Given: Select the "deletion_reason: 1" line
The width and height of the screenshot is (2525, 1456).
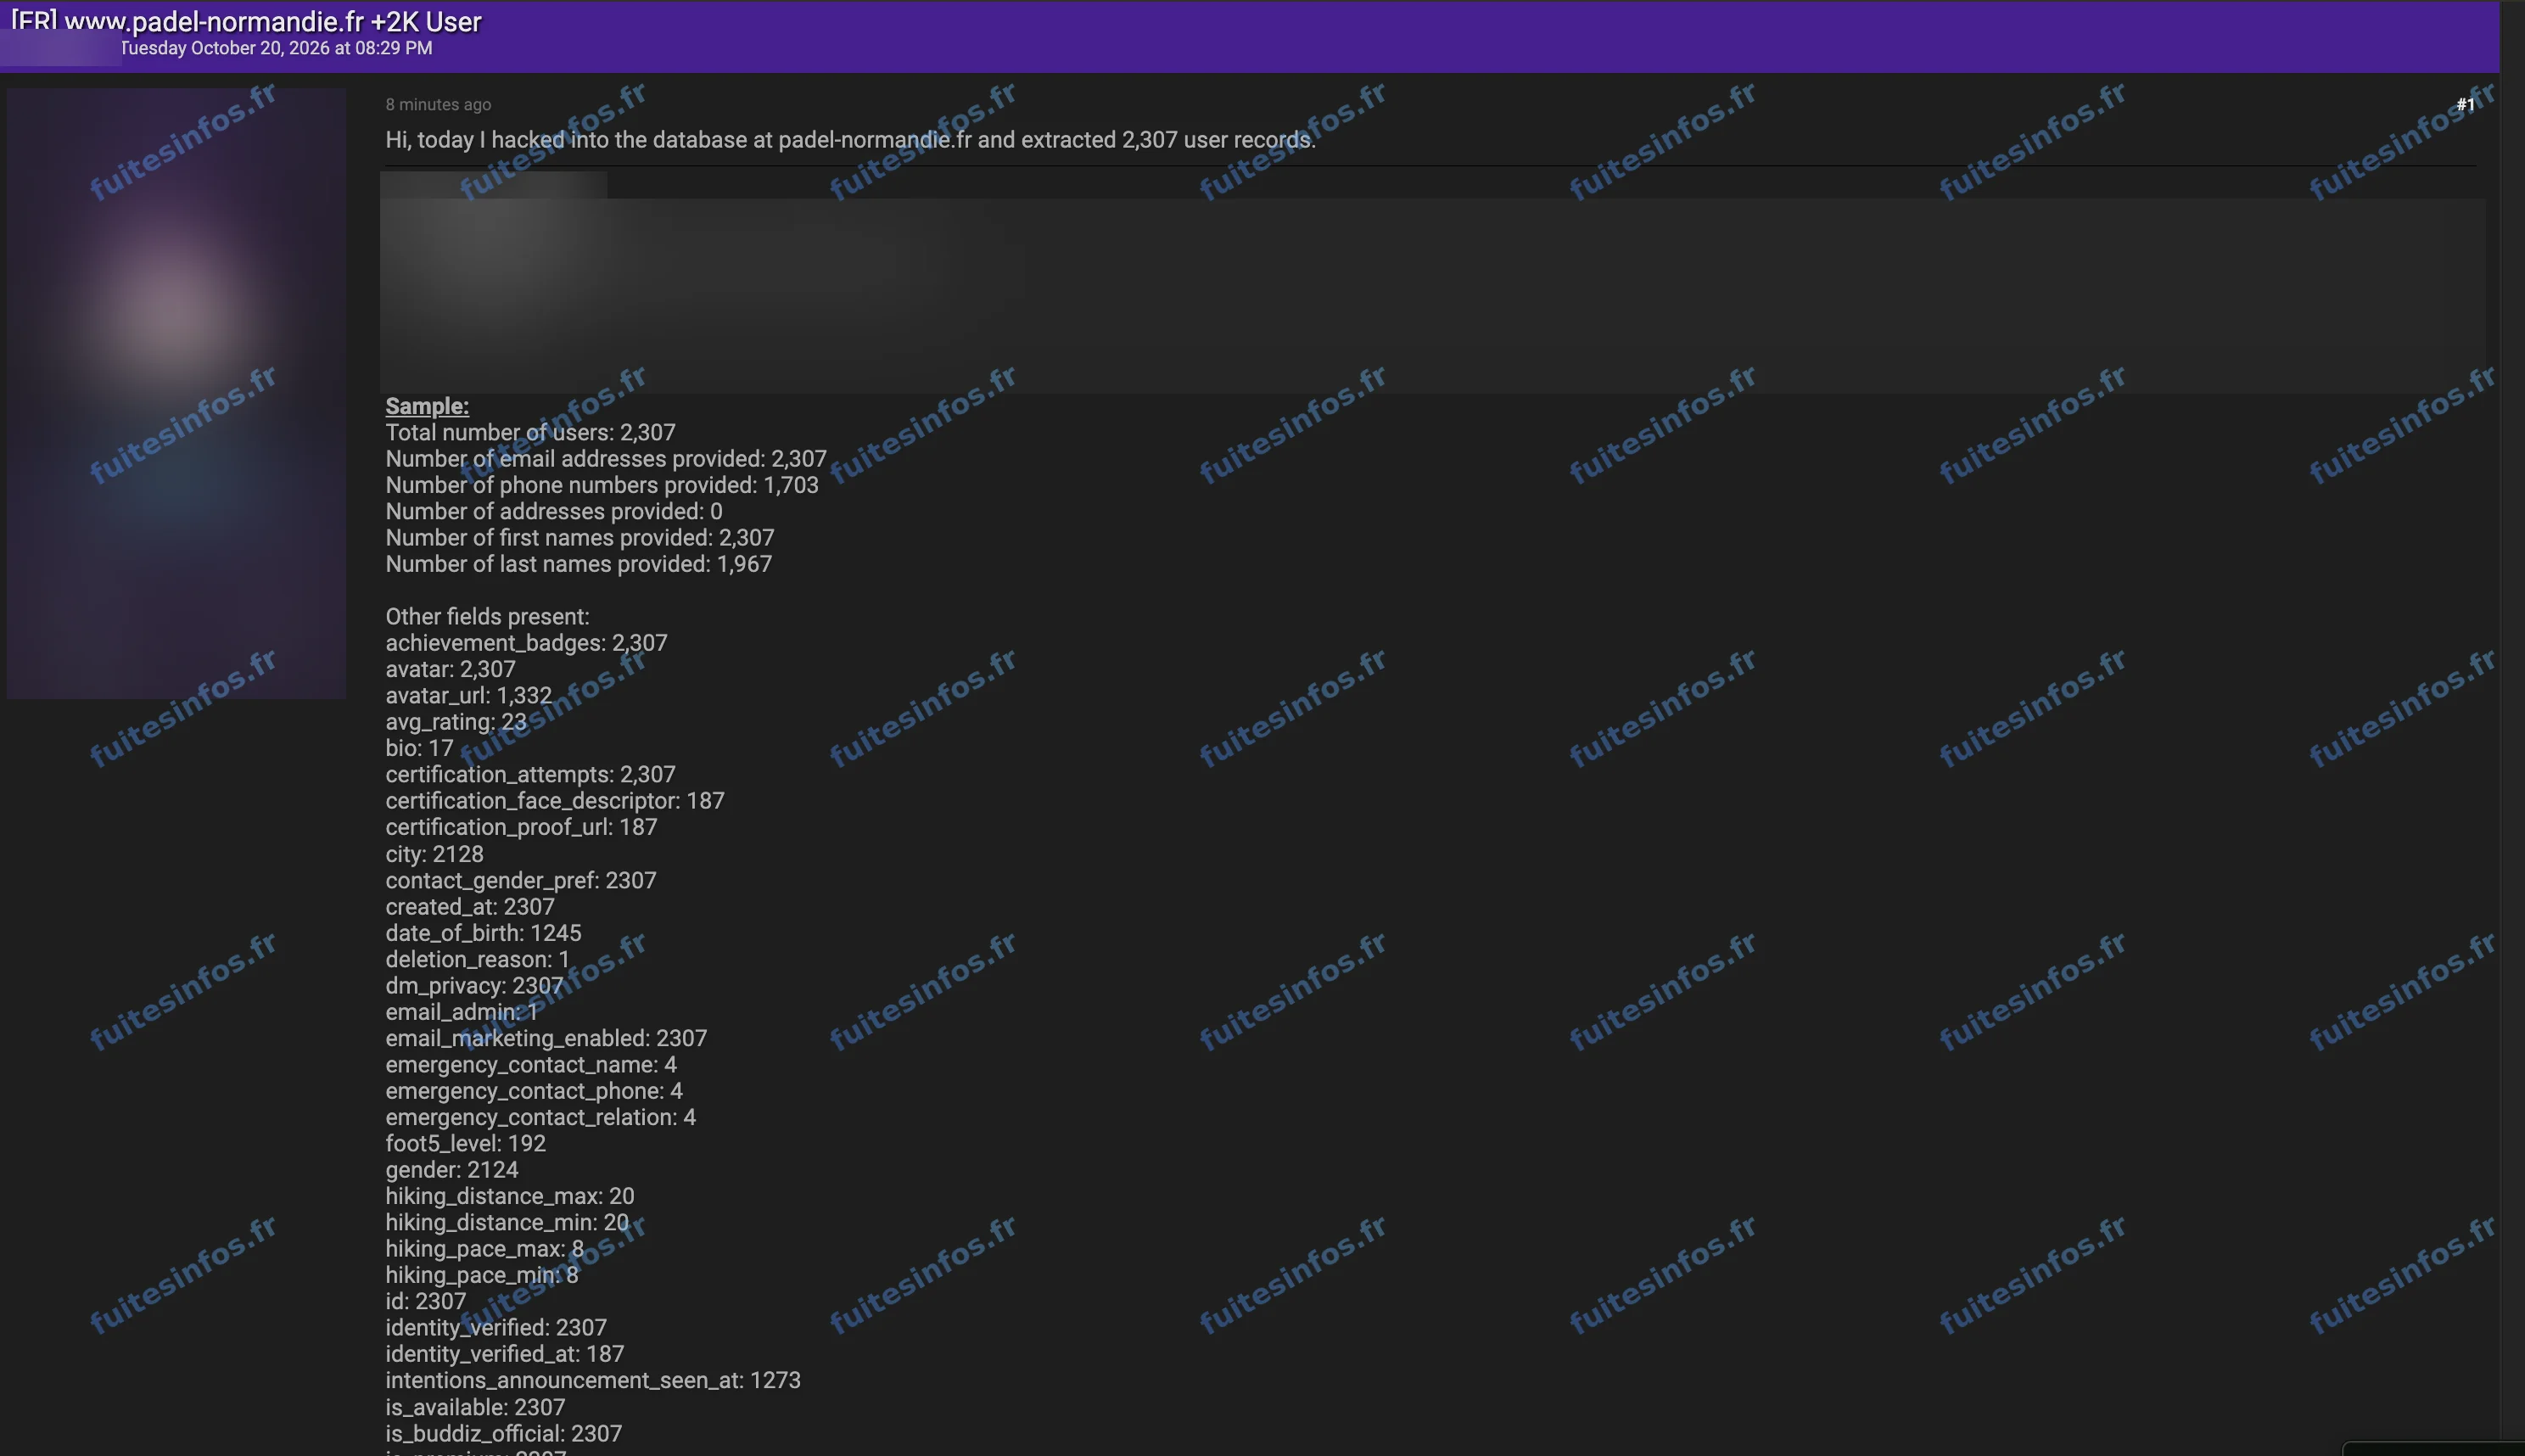Looking at the screenshot, I should pyautogui.click(x=478, y=959).
